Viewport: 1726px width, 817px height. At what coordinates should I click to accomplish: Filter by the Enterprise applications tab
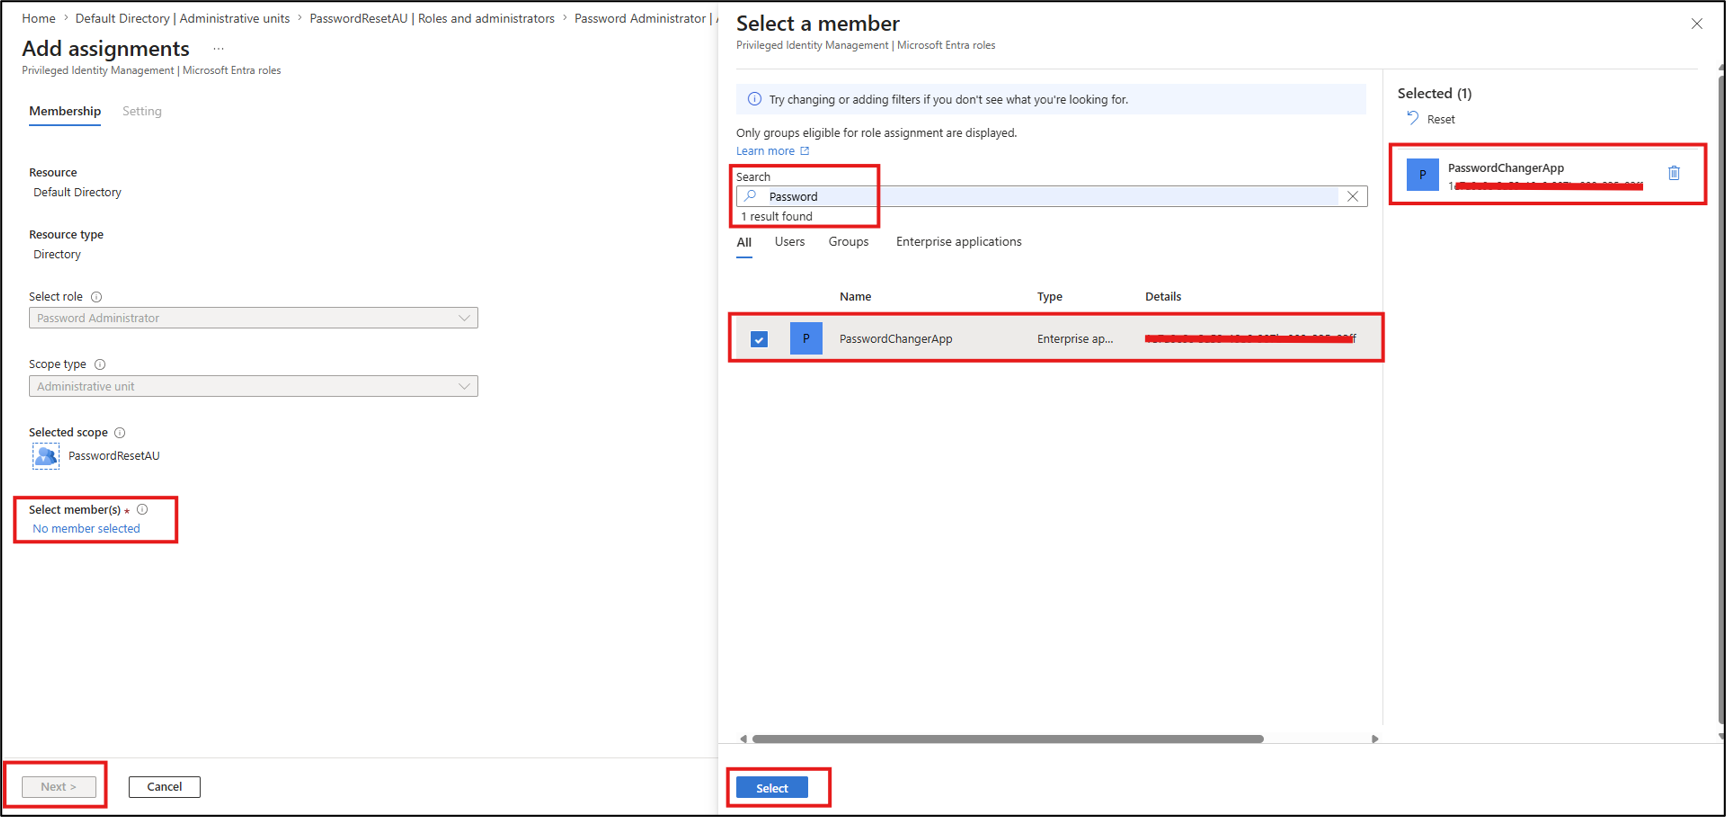959,242
